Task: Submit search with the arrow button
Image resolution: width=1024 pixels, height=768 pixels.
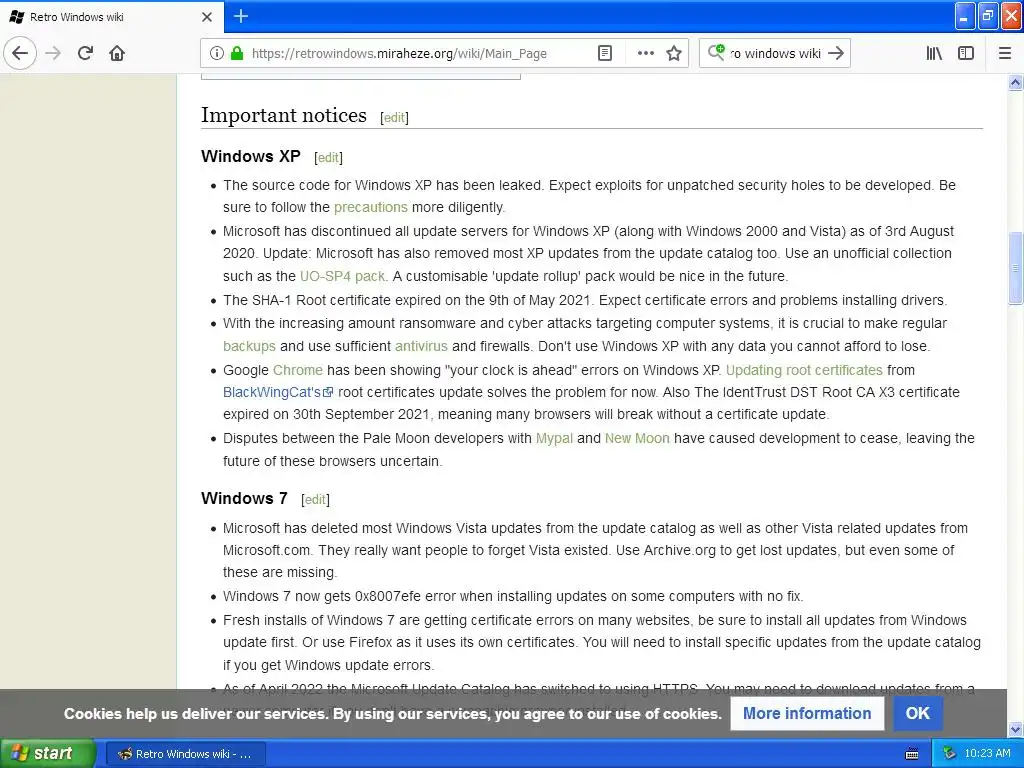Action: 836,53
